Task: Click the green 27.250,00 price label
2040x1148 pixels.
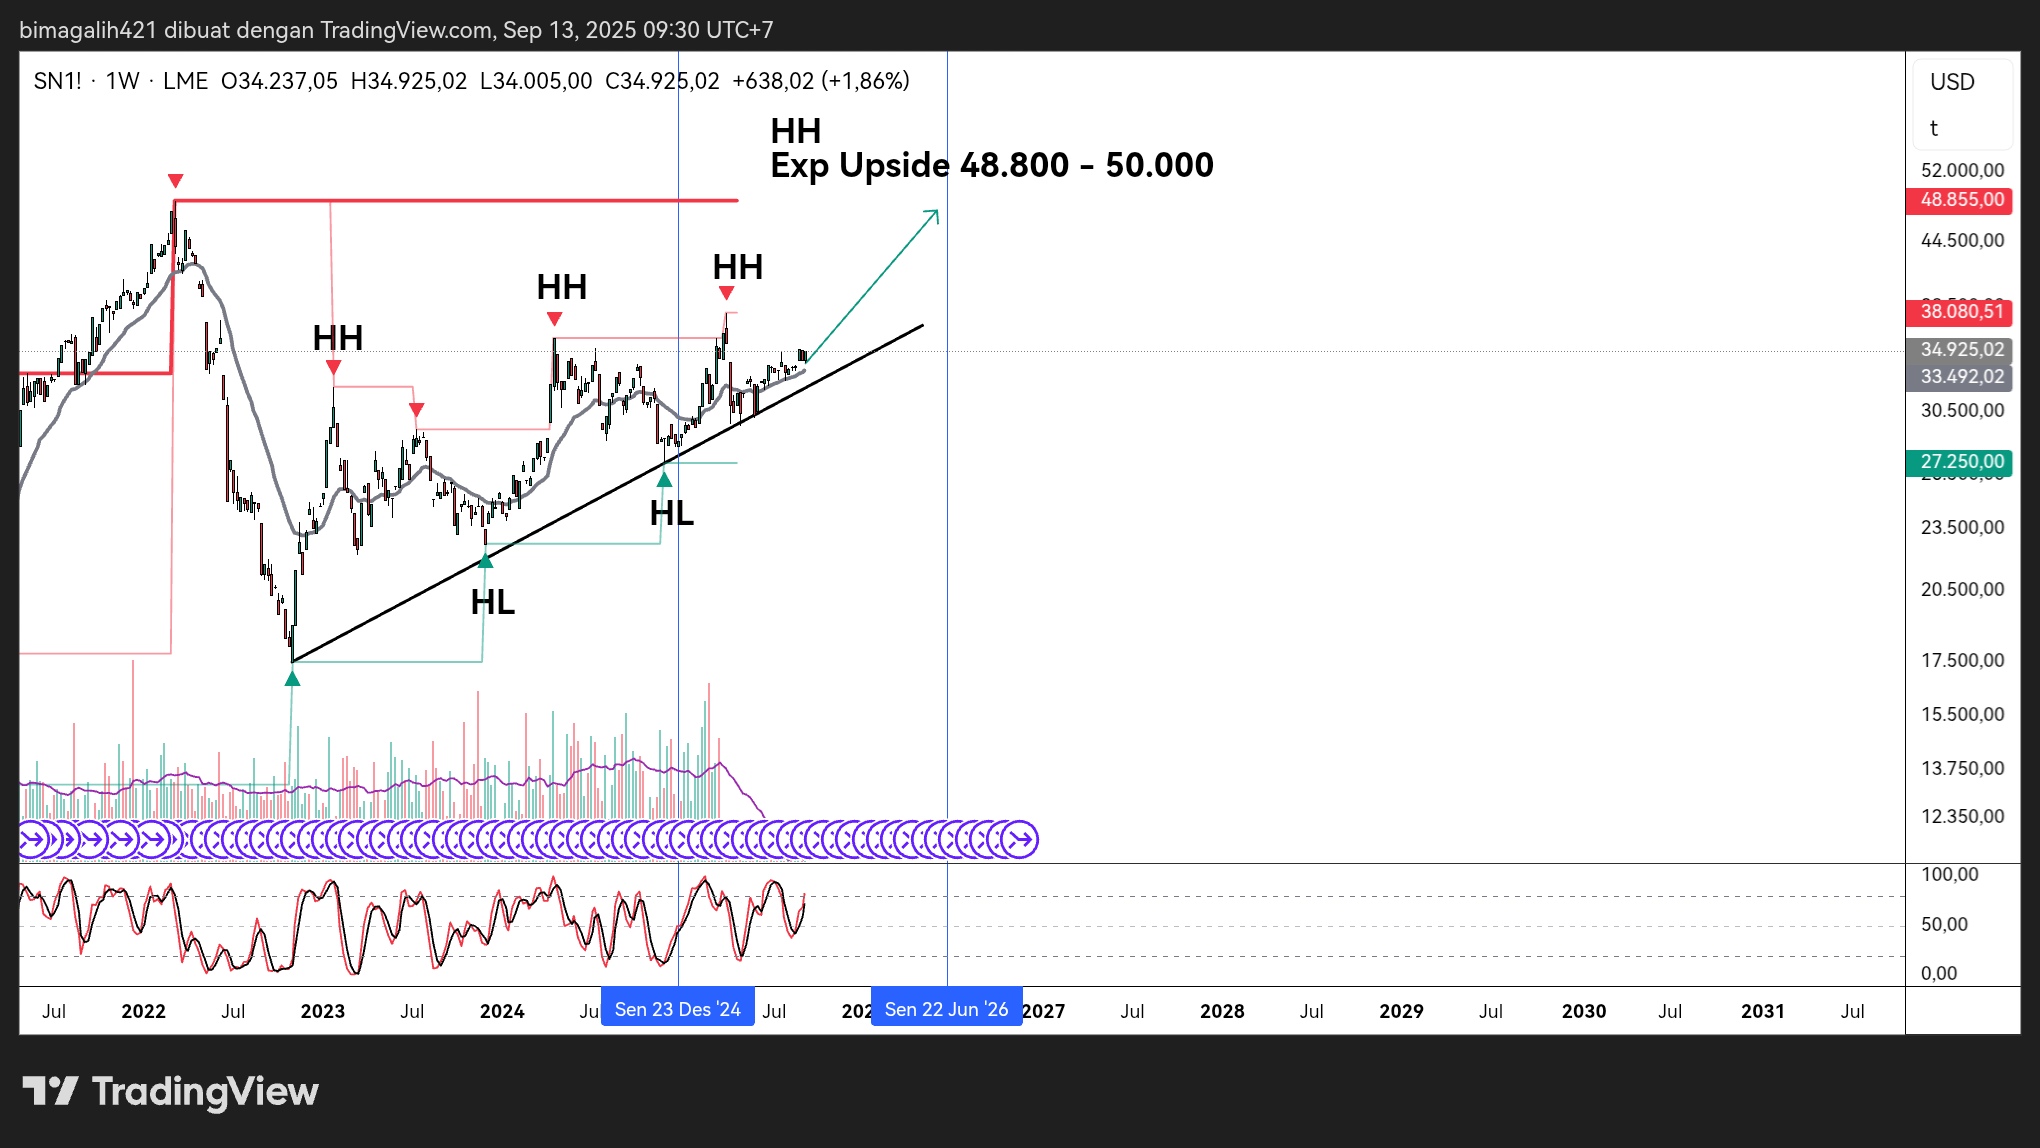Action: (x=1960, y=461)
